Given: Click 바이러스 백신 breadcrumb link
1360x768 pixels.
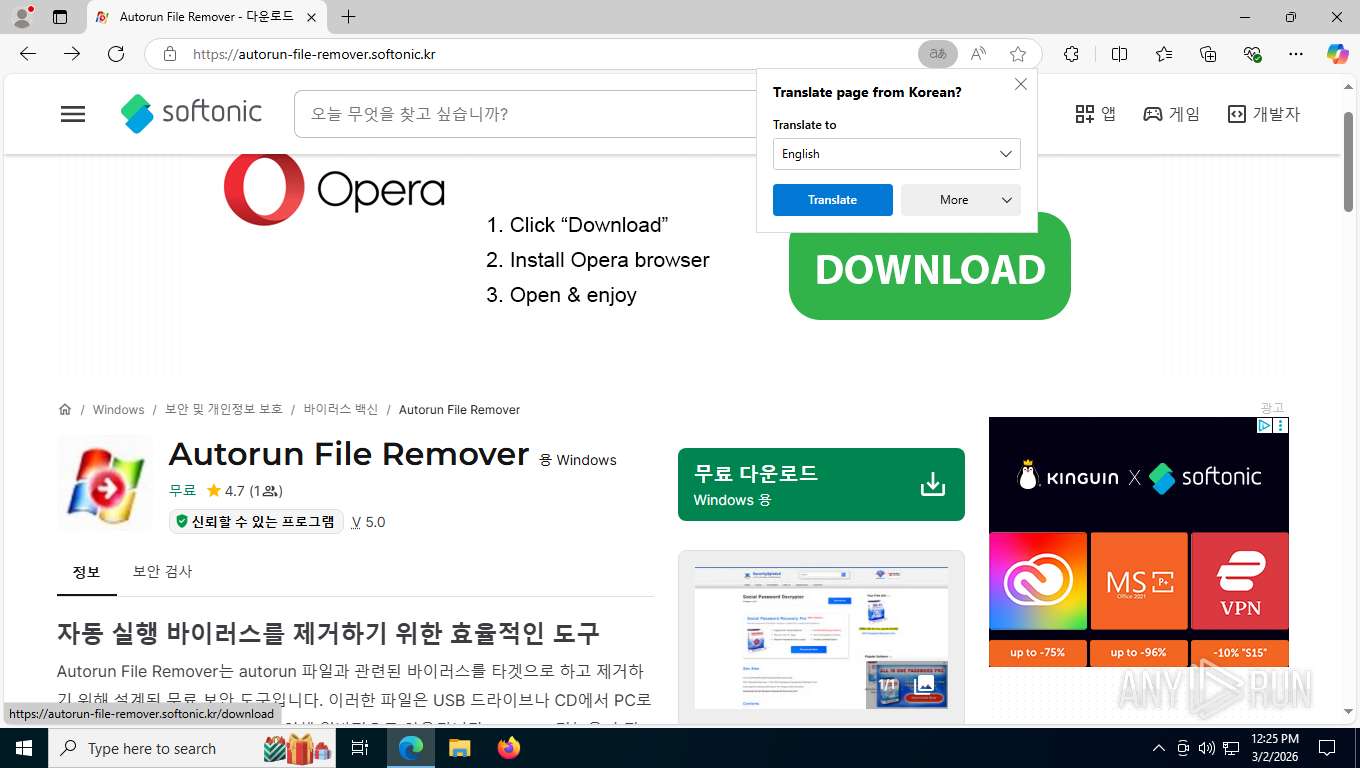Looking at the screenshot, I should click(x=341, y=409).
